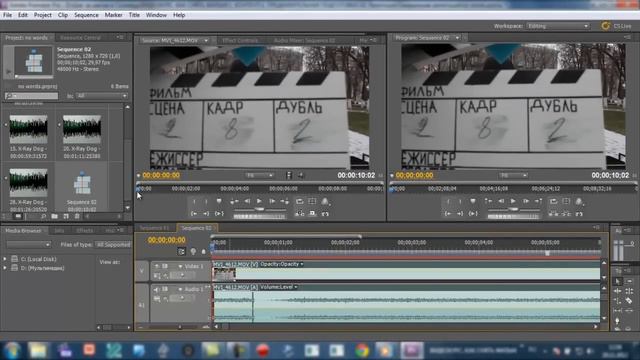The width and height of the screenshot is (640, 360).
Task: Click New Item icon in Project panel
Action: (x=66, y=216)
